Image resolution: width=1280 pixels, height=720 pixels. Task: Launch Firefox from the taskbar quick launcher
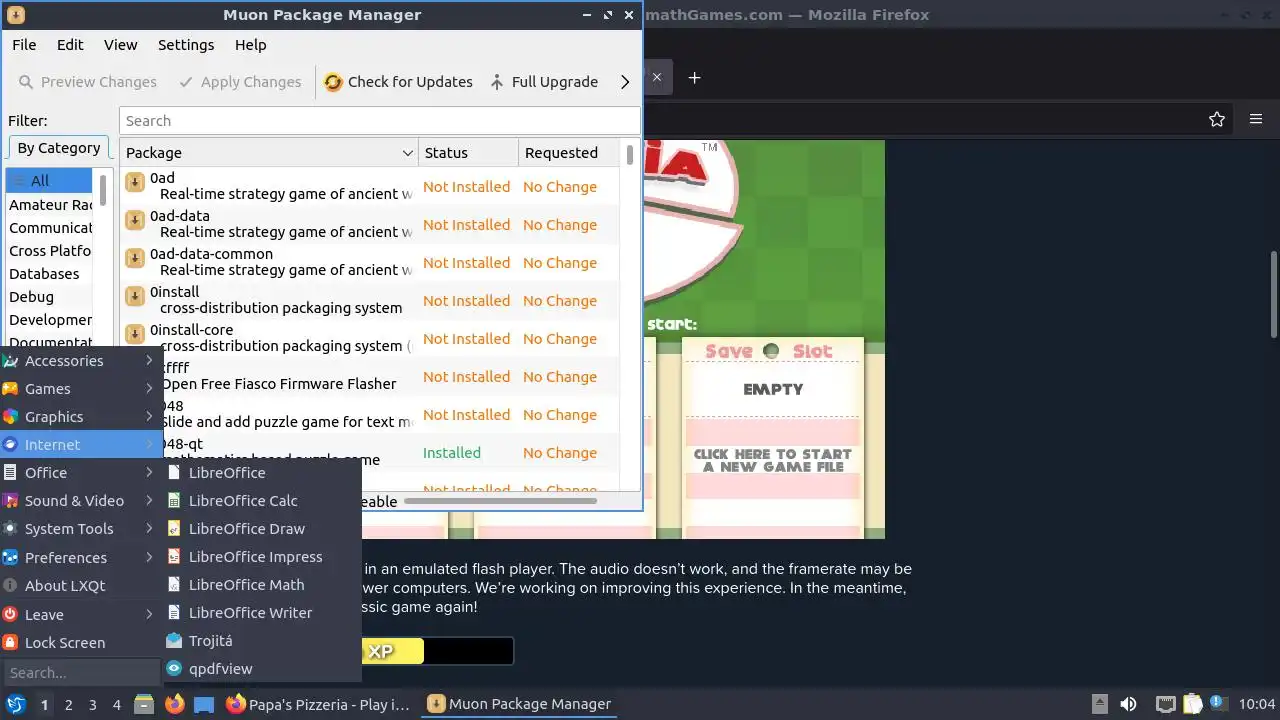175,705
